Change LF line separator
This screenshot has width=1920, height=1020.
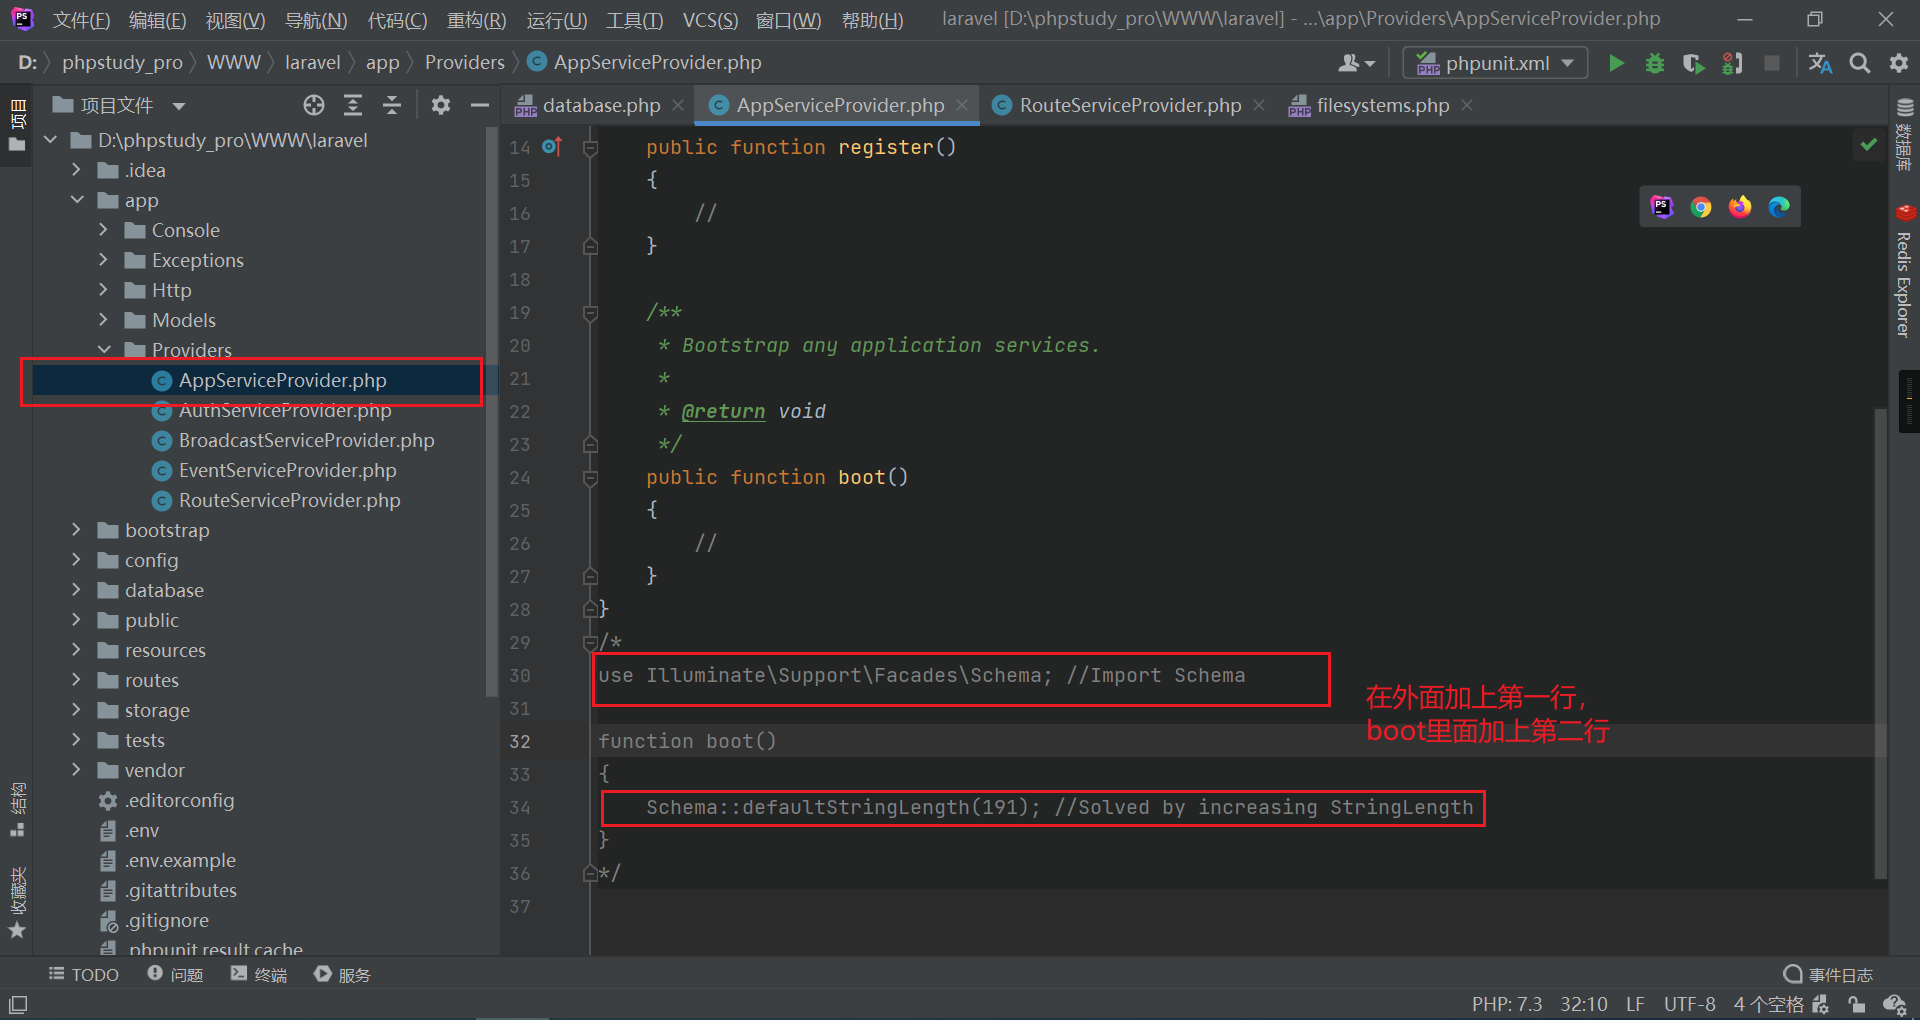1635,1004
